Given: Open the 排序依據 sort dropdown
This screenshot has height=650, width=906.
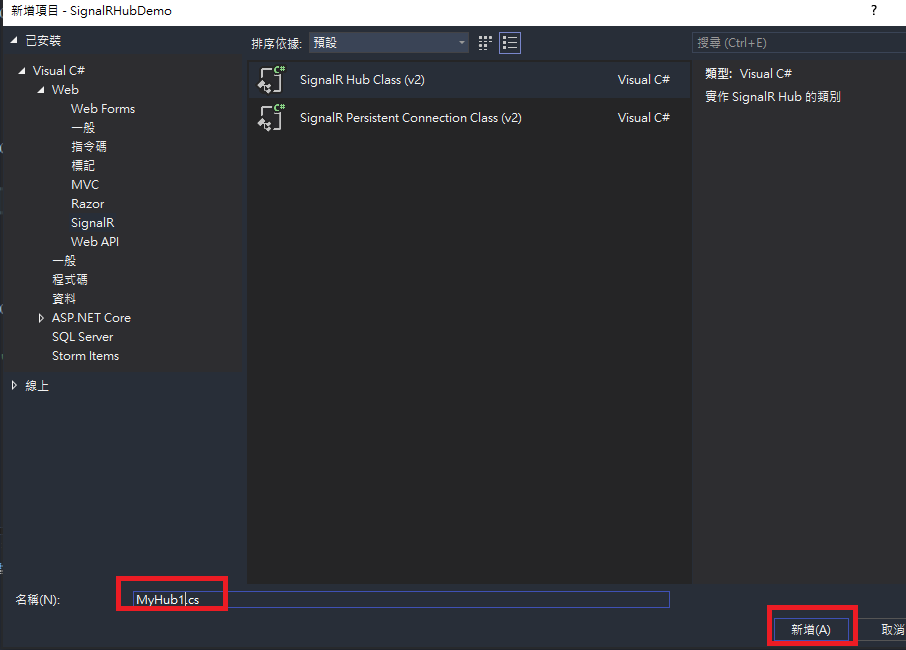Looking at the screenshot, I should tap(388, 43).
